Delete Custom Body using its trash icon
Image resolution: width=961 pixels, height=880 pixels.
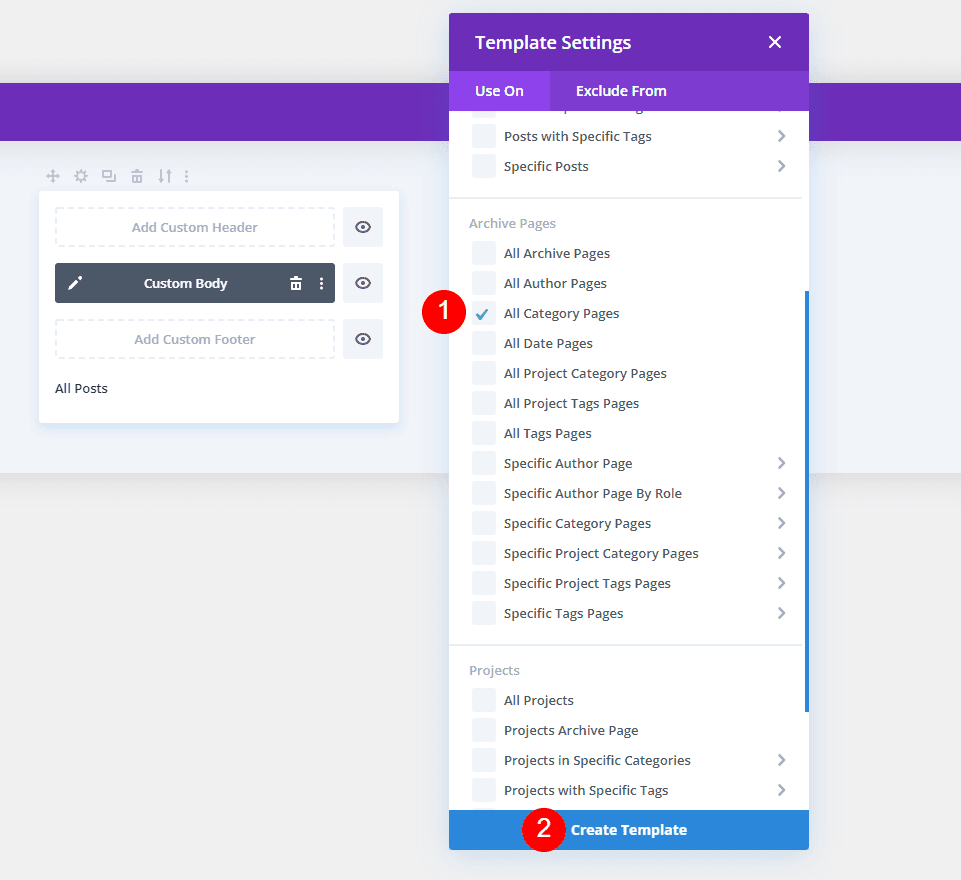[x=296, y=283]
